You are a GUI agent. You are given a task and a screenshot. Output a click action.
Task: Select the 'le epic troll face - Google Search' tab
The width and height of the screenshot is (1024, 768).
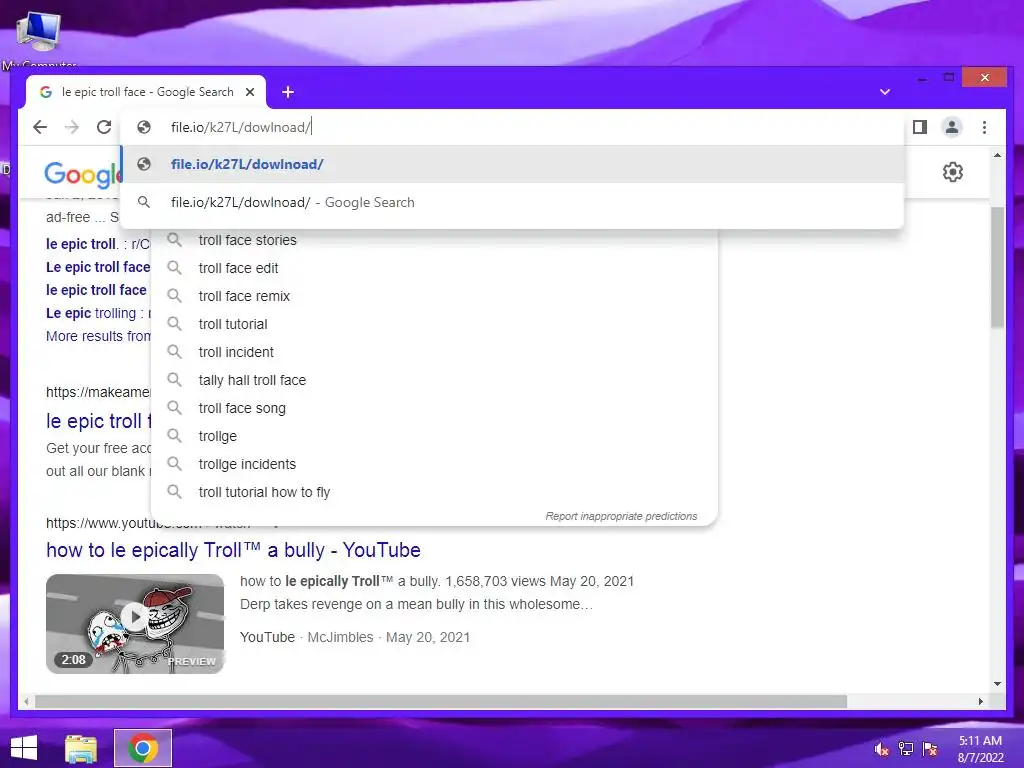coord(146,92)
